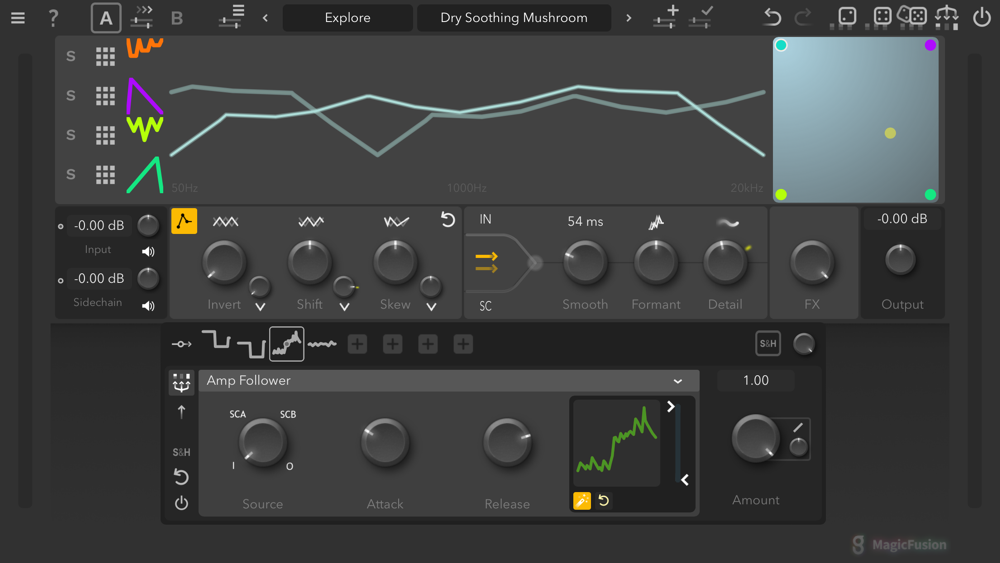1000x563 pixels.
Task: Reset the Invert/Shift/Skew section
Action: point(448,220)
